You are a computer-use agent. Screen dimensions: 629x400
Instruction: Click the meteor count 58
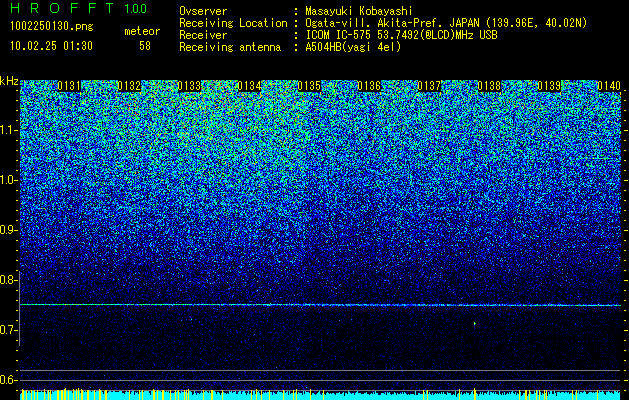pos(145,46)
